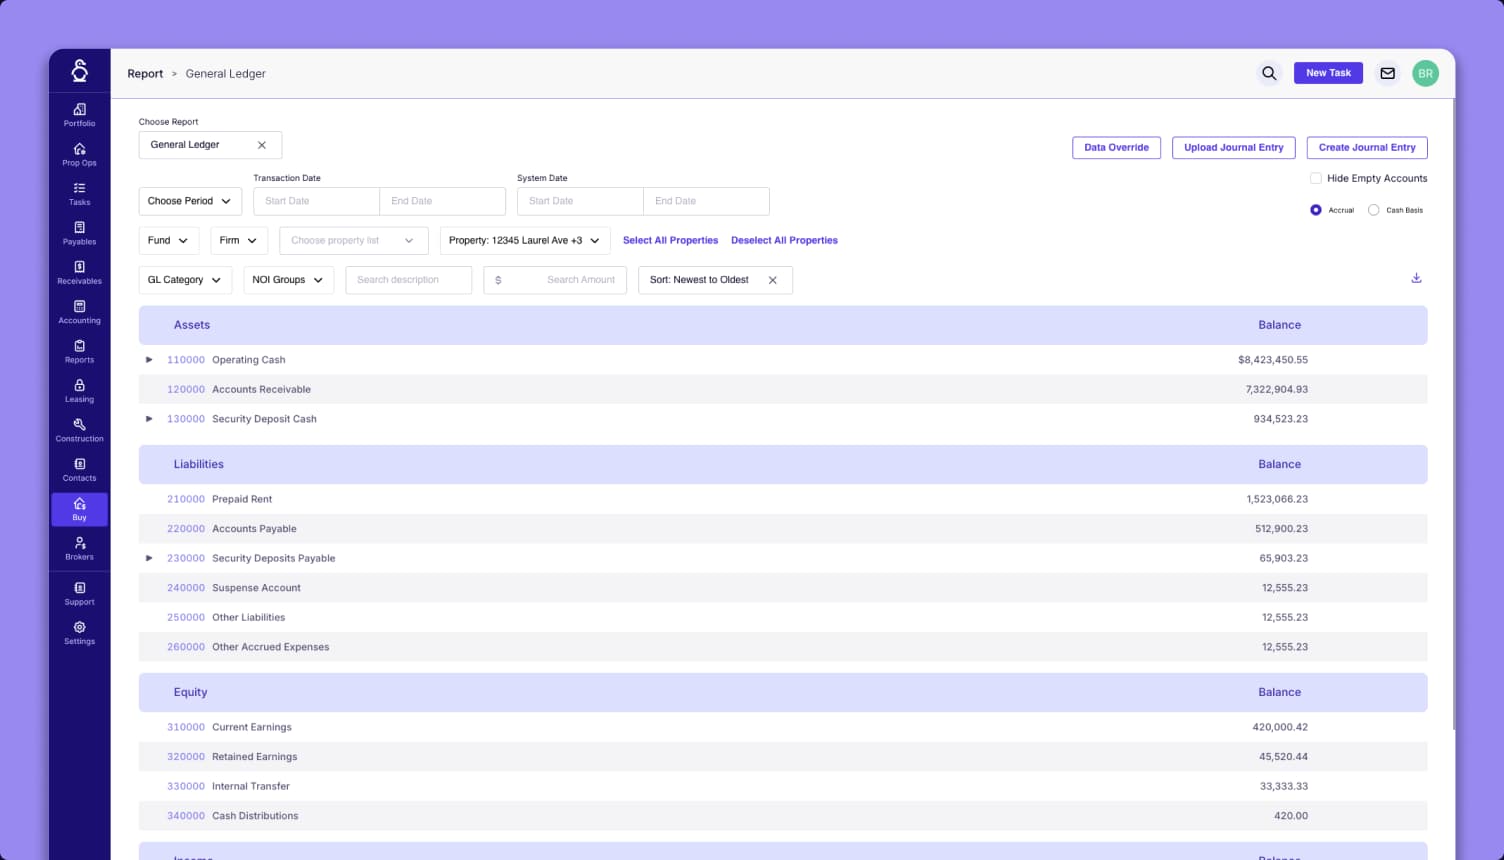The height and width of the screenshot is (860, 1504).
Task: Click the export download icon above the ledger
Action: click(1416, 278)
